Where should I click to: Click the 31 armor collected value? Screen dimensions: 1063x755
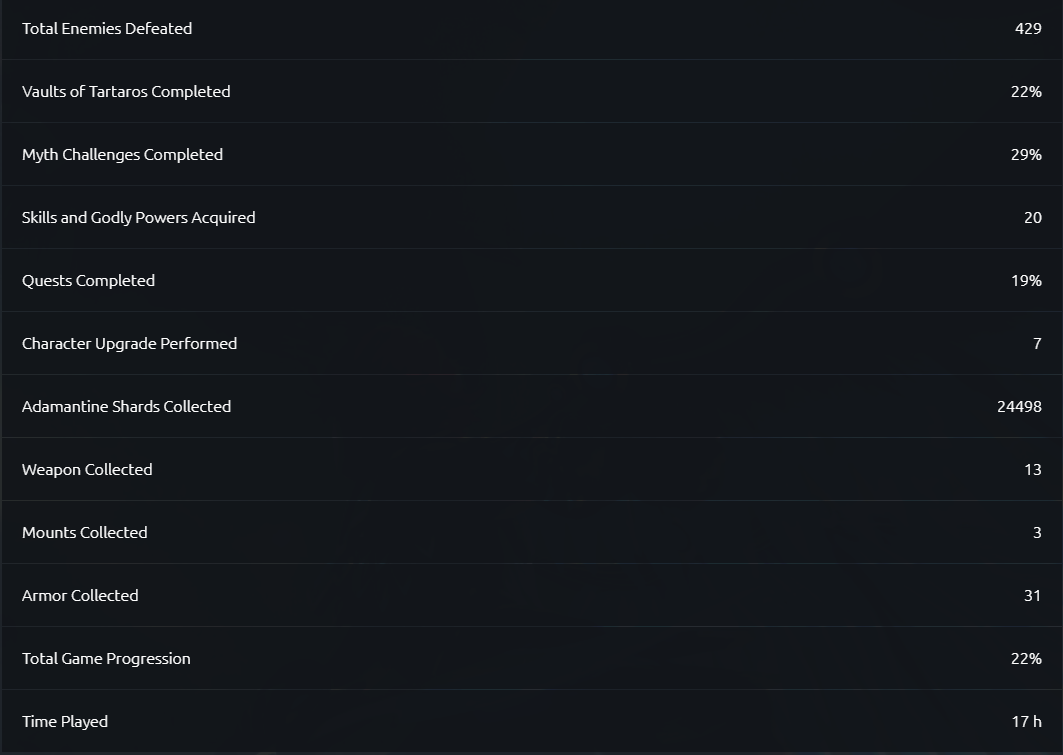(1032, 596)
